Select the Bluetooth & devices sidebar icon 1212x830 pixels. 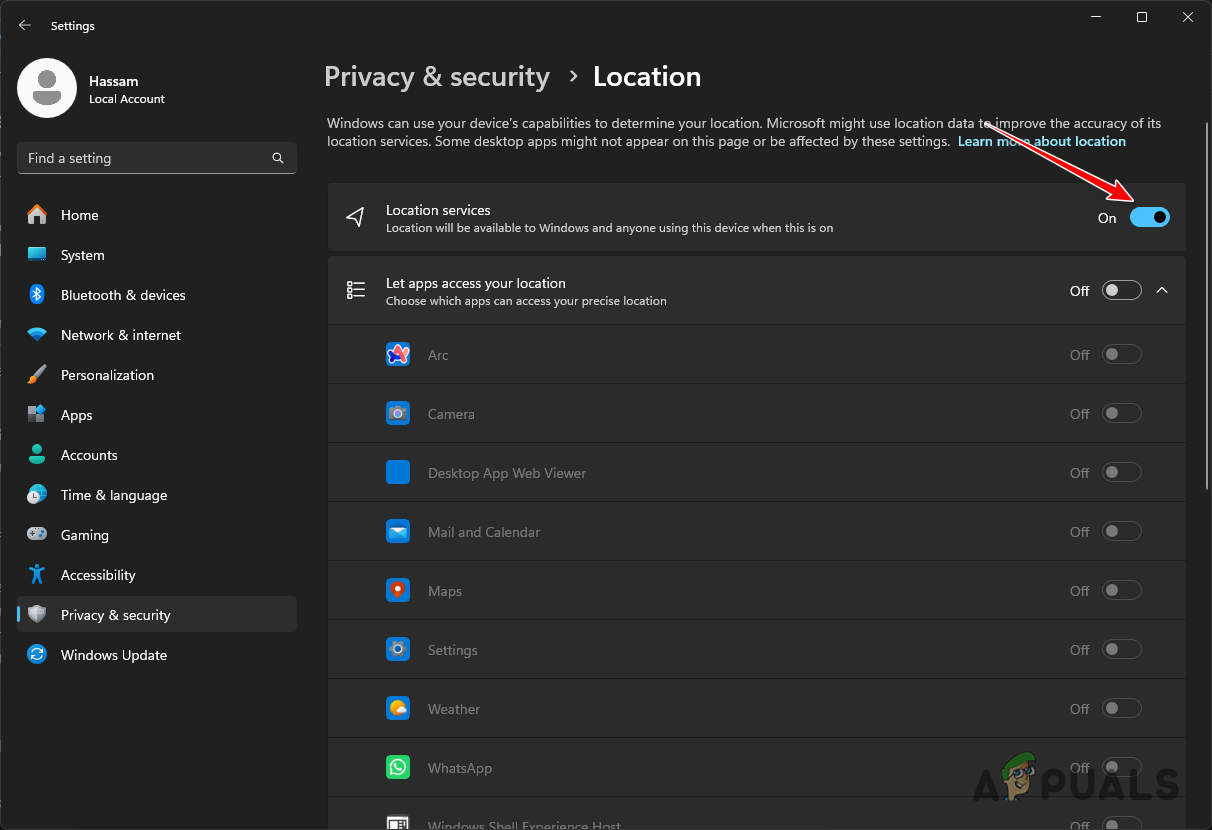coord(38,295)
